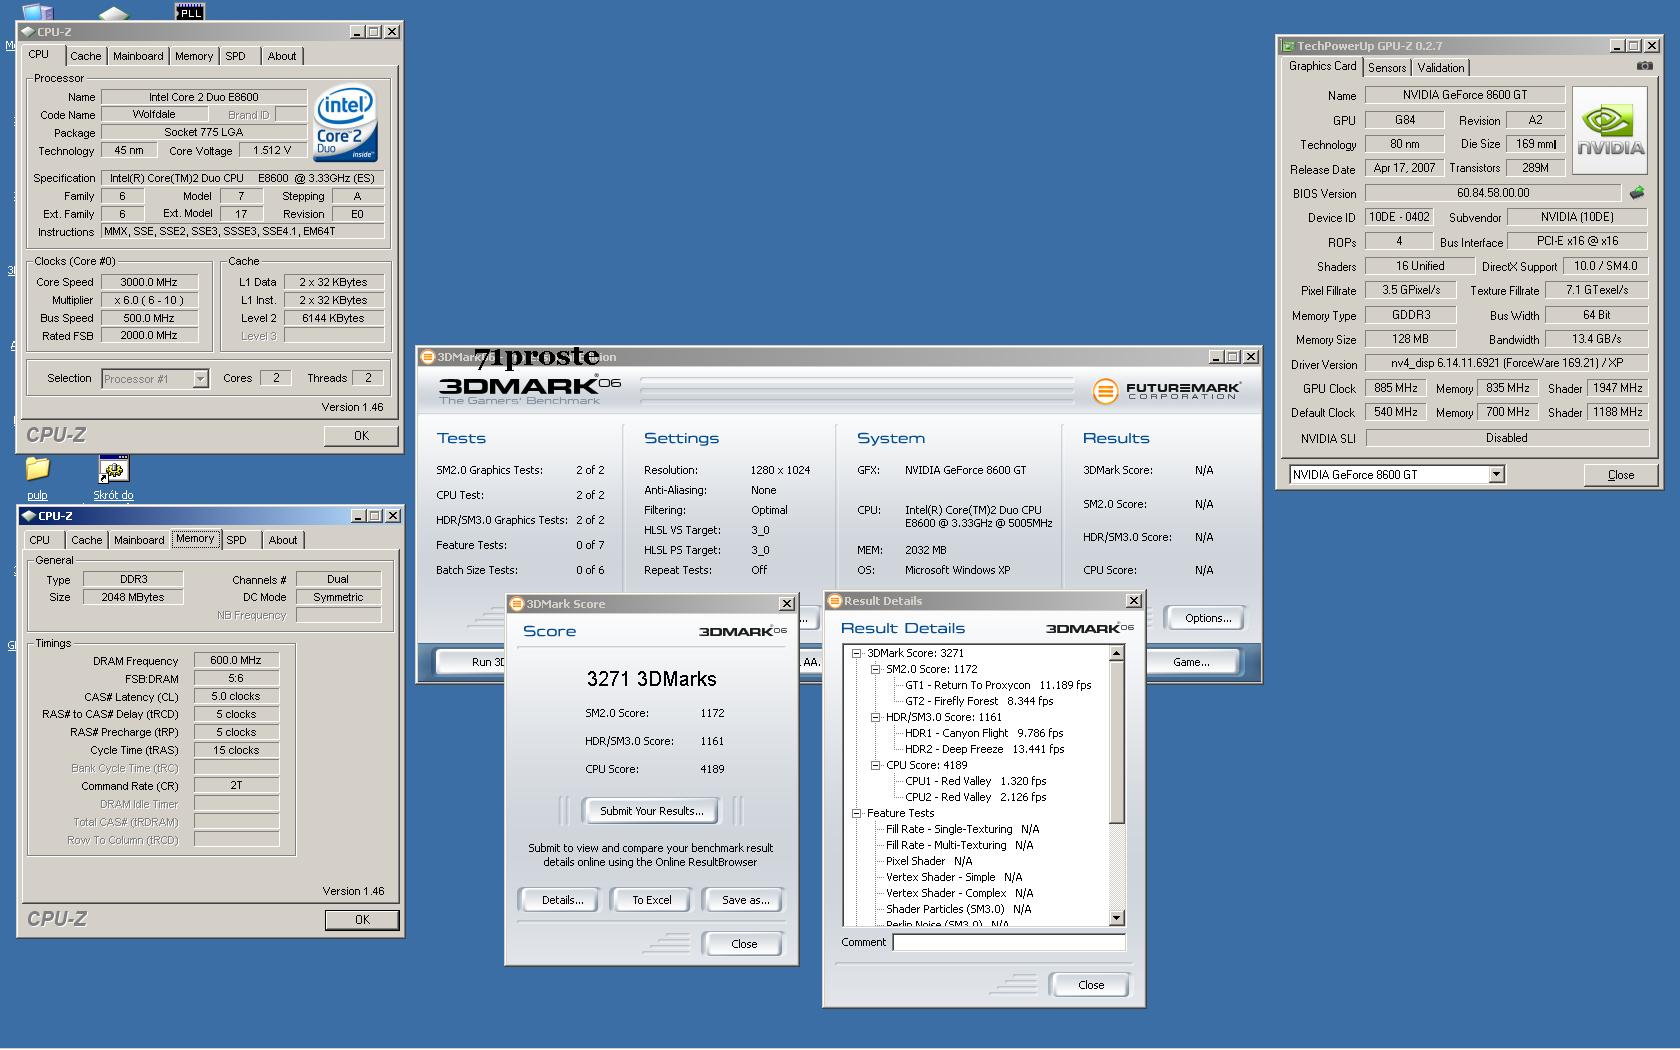Open the About tab in top CPU-Z
The image size is (1680, 1050).
tap(282, 56)
